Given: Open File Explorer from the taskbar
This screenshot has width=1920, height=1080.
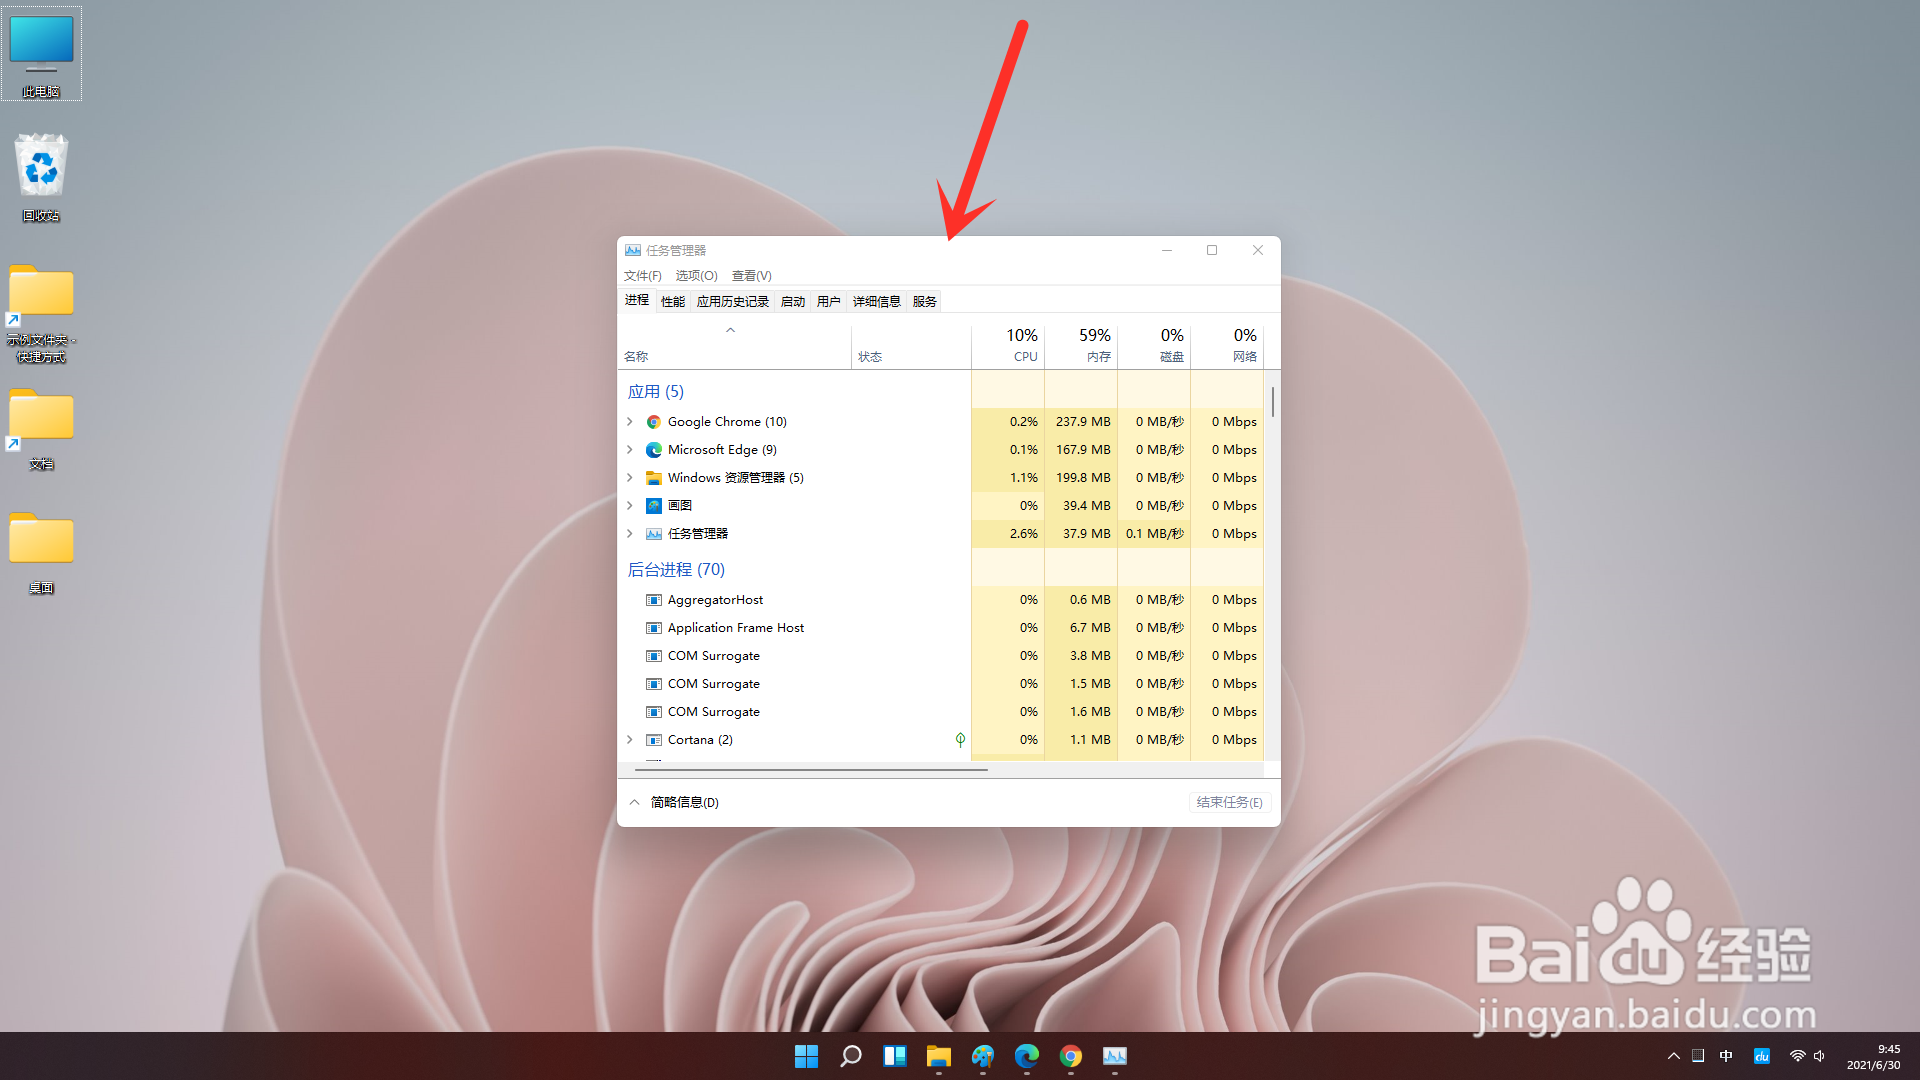Looking at the screenshot, I should point(938,1056).
